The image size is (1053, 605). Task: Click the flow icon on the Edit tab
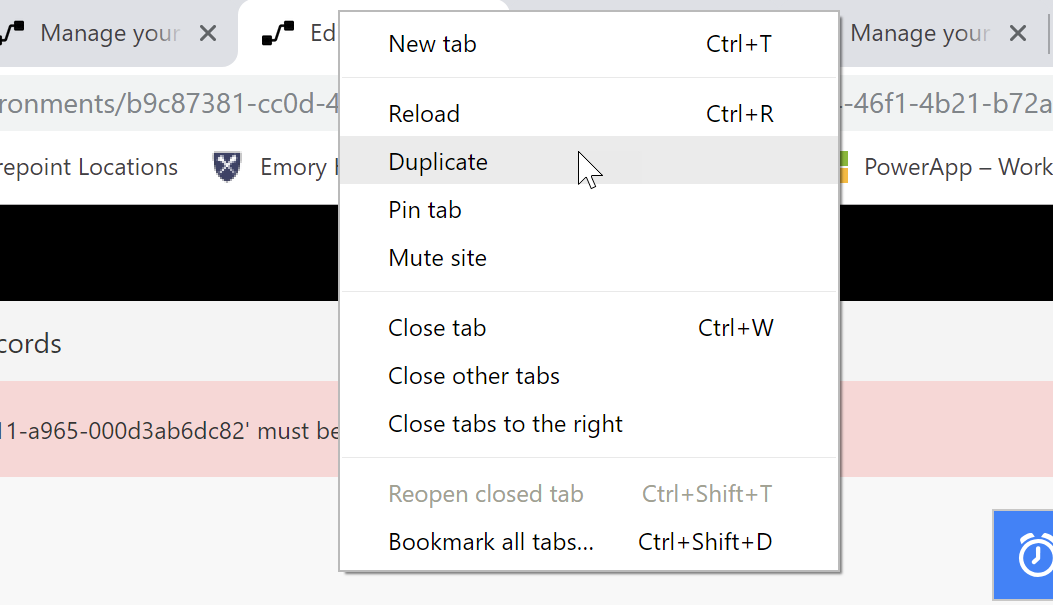point(277,32)
